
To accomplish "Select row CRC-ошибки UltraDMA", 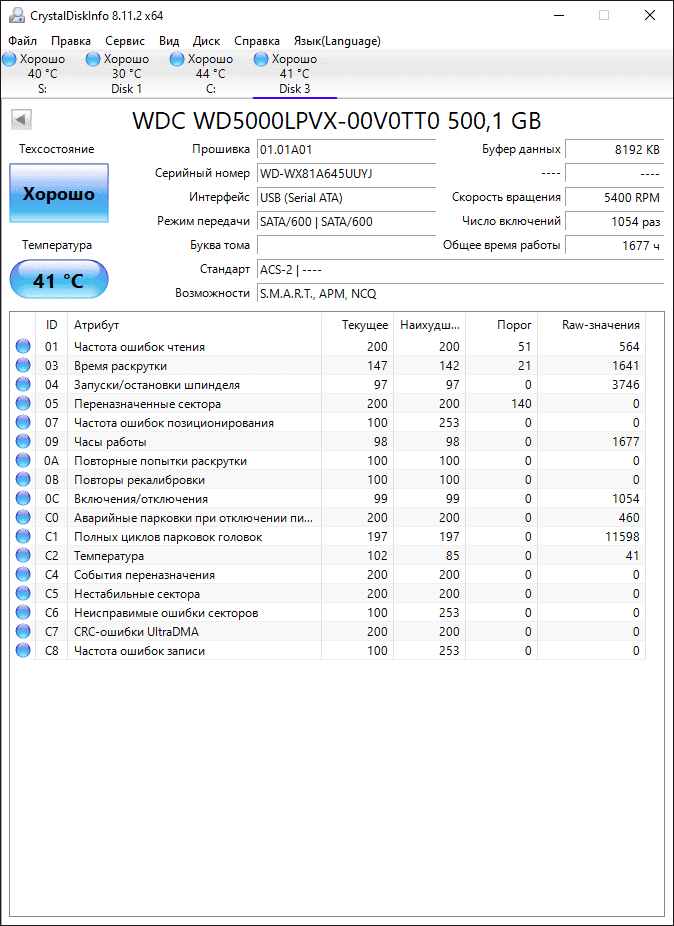I will point(328,632).
